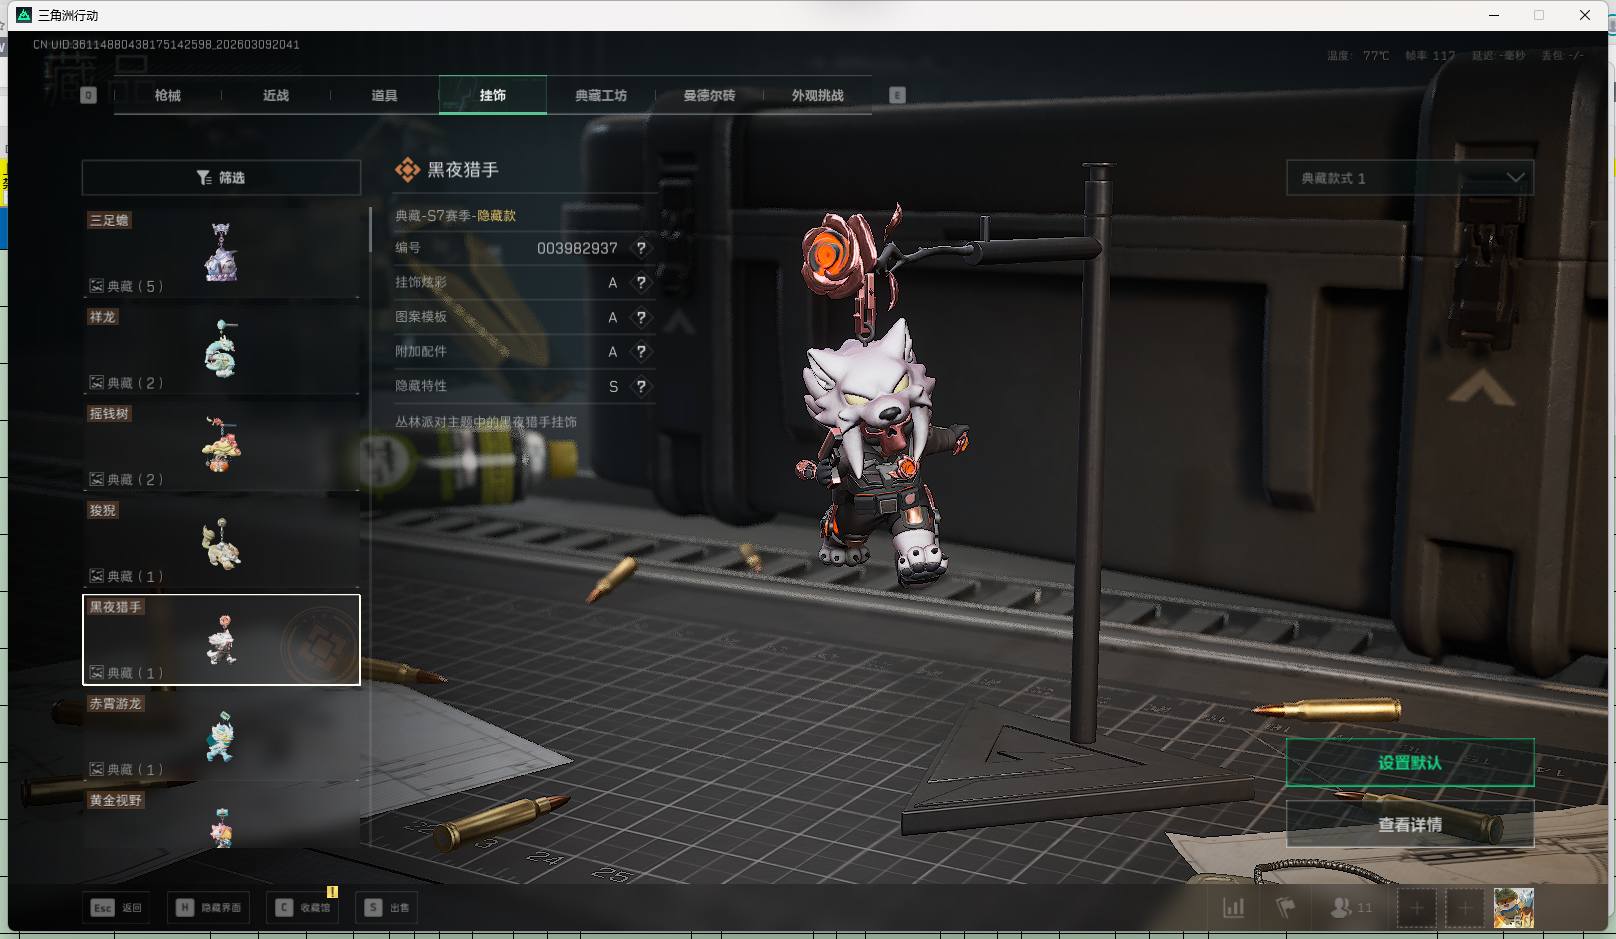The width and height of the screenshot is (1616, 939).
Task: Choose the 摇钱树 charm item
Action: click(x=221, y=446)
